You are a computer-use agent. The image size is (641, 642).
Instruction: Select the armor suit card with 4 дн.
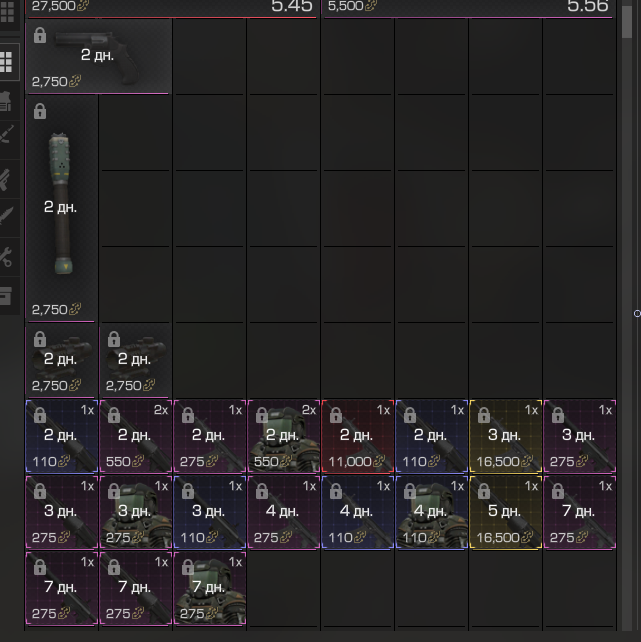[432, 512]
